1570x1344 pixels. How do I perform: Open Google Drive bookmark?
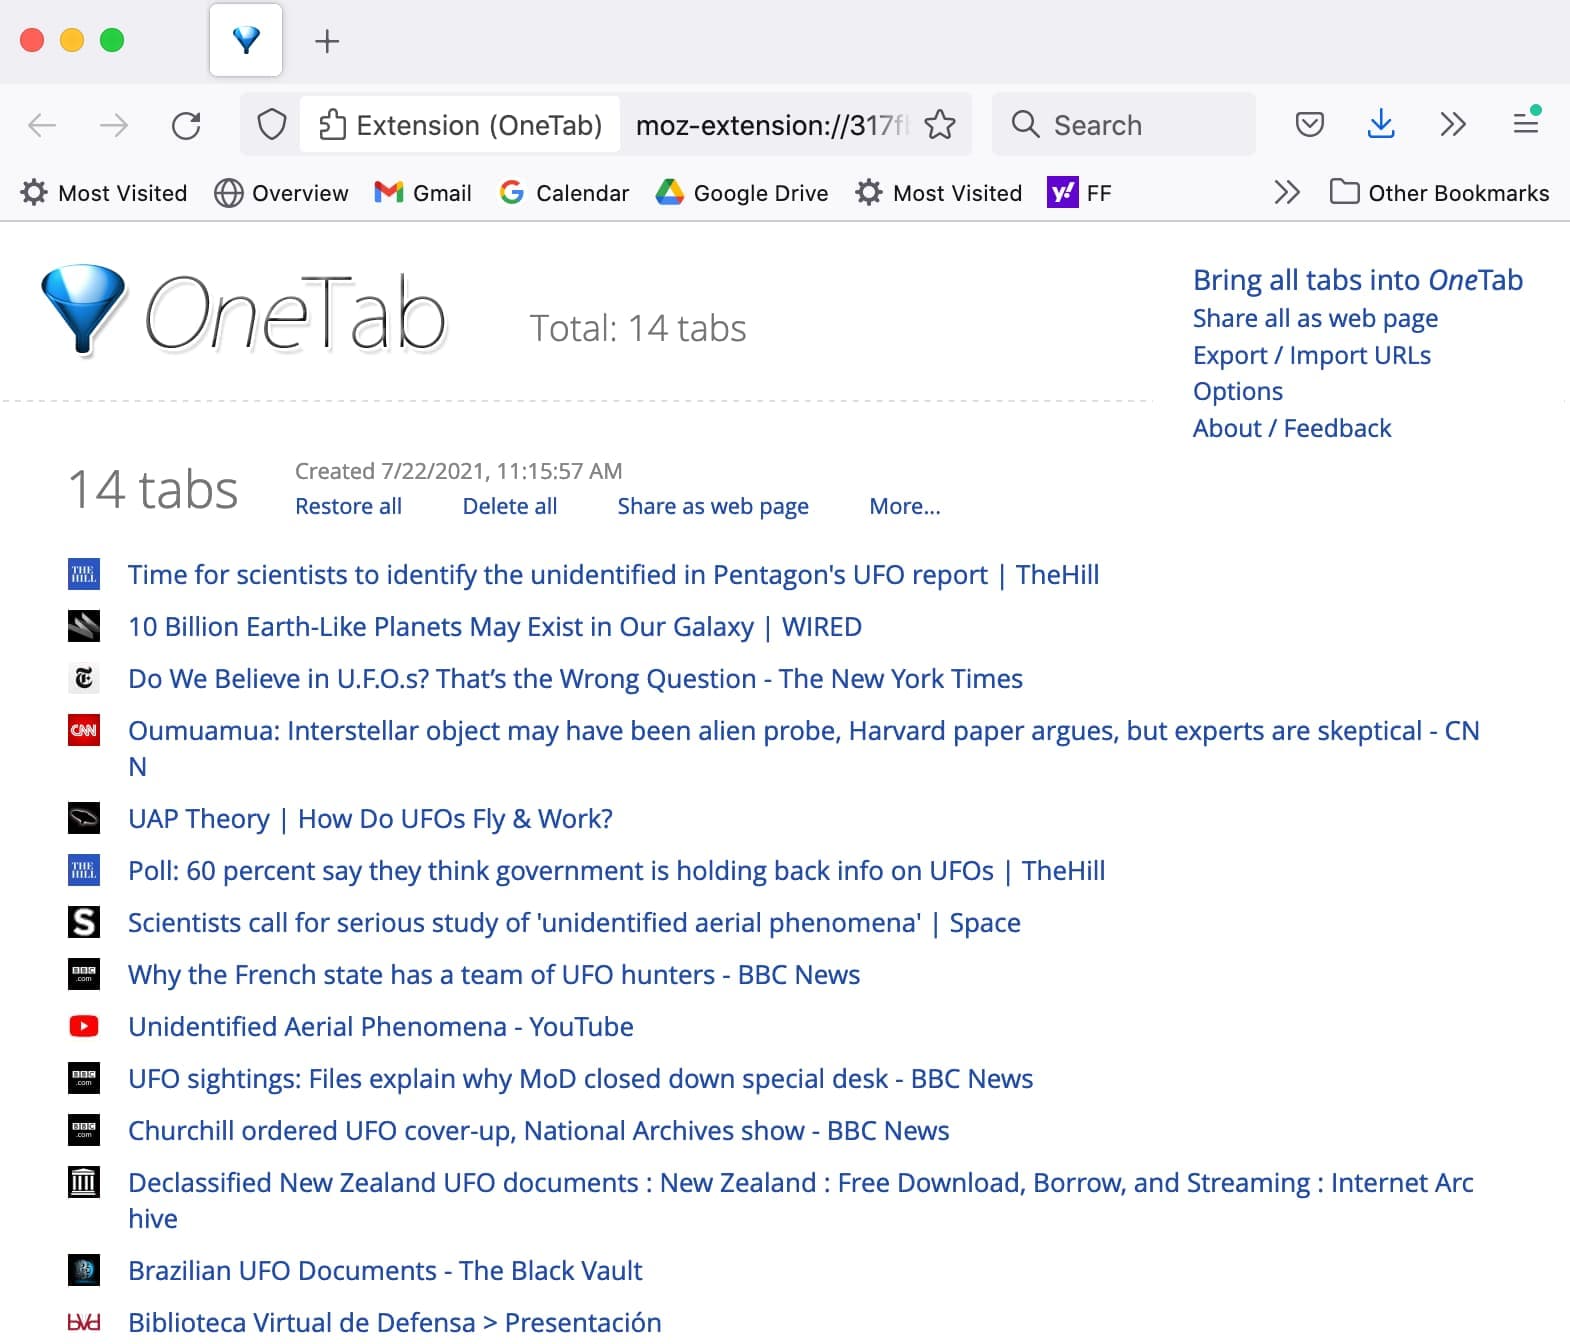pyautogui.click(x=742, y=193)
